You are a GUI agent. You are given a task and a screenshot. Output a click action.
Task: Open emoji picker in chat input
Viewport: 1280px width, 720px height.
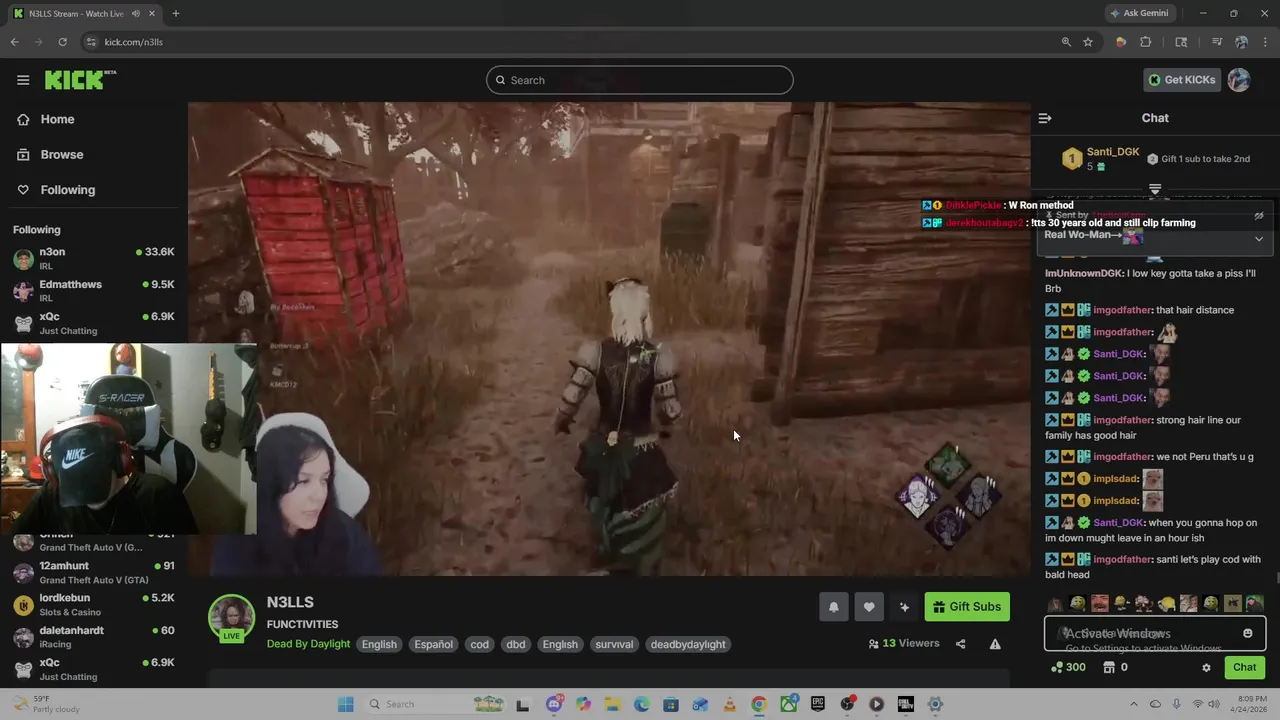pyautogui.click(x=1247, y=633)
